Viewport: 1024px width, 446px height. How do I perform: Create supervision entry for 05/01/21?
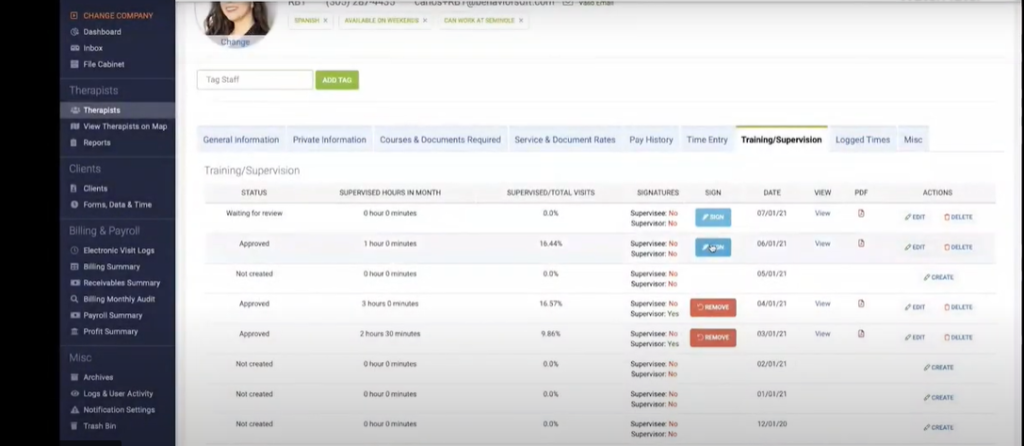[x=938, y=278]
